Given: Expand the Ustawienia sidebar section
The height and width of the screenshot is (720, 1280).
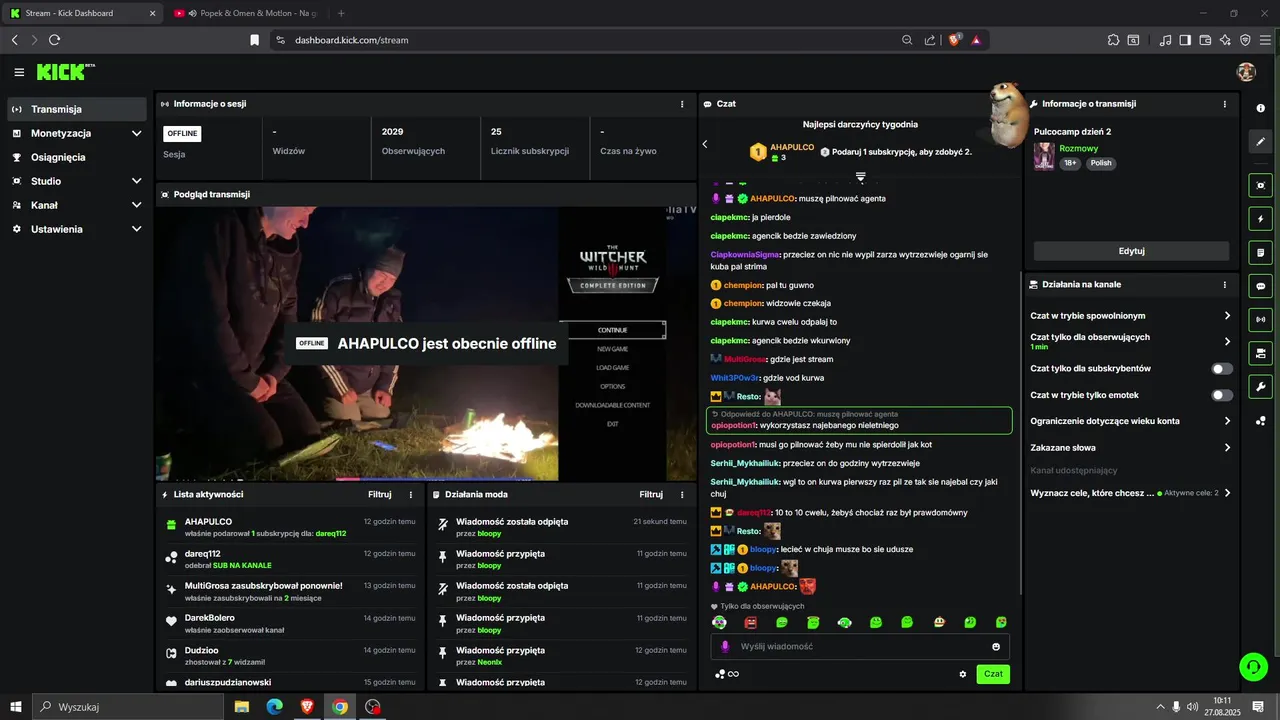Looking at the screenshot, I should click(x=136, y=229).
